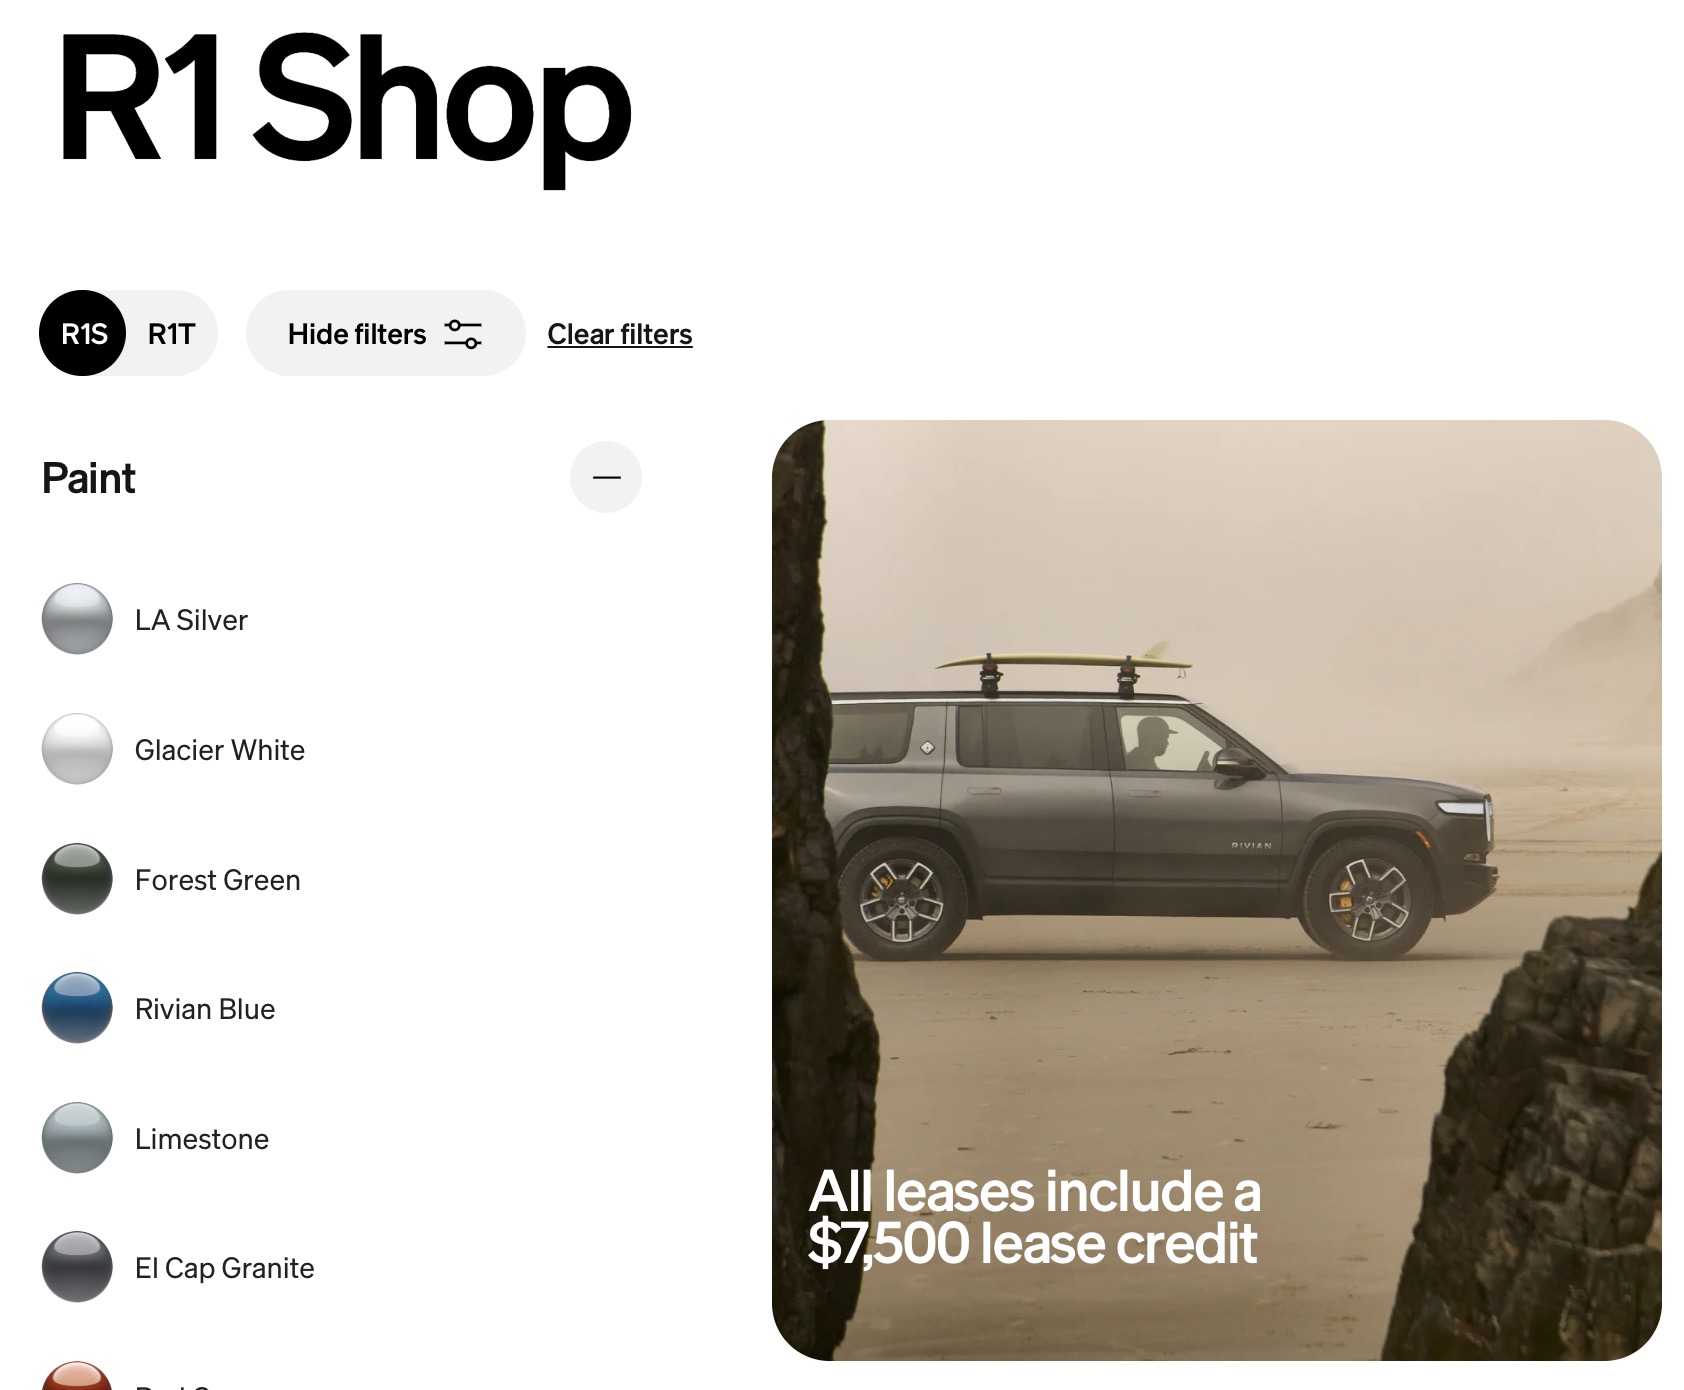Click the Clear filters link
The image size is (1684, 1390).
click(620, 334)
